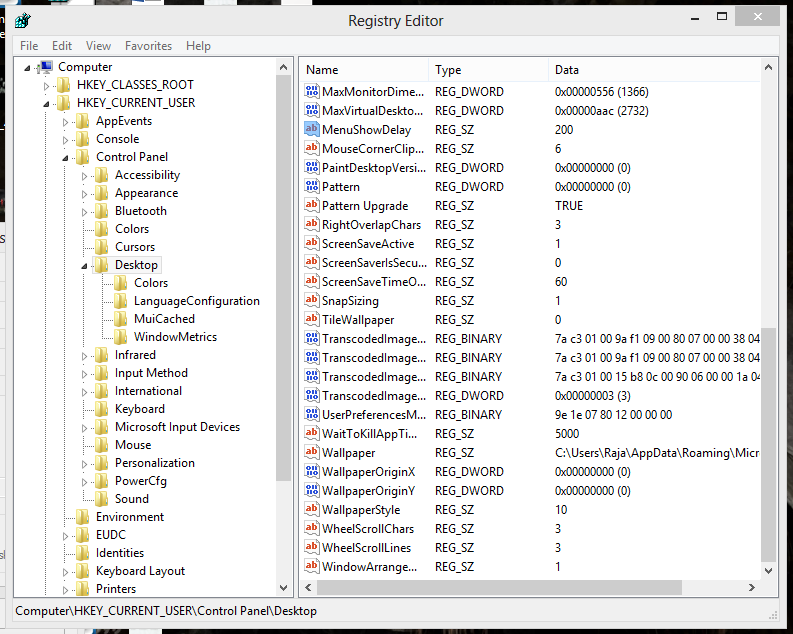Screen dimensions: 793x634
Task: Select the Identities key label
Action: (x=120, y=553)
